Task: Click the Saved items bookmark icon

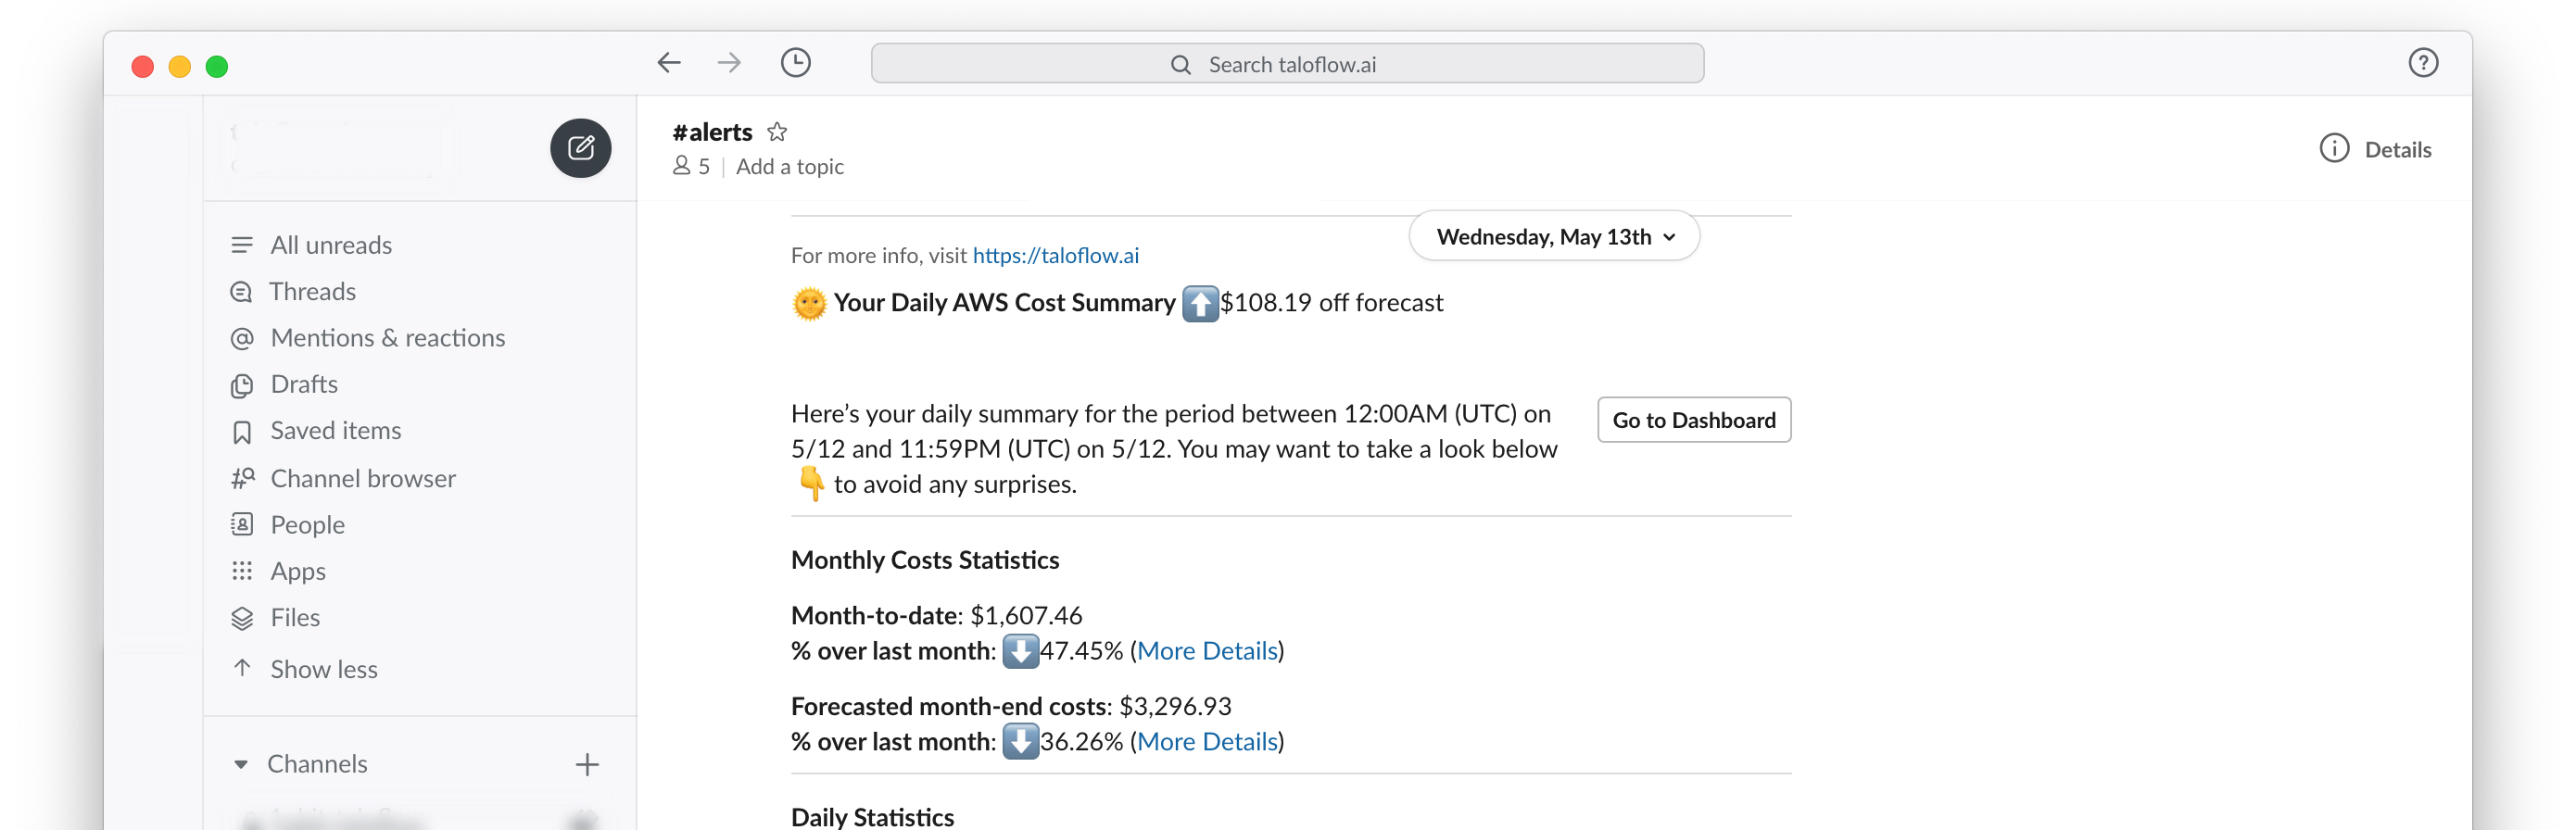Action: pos(241,431)
